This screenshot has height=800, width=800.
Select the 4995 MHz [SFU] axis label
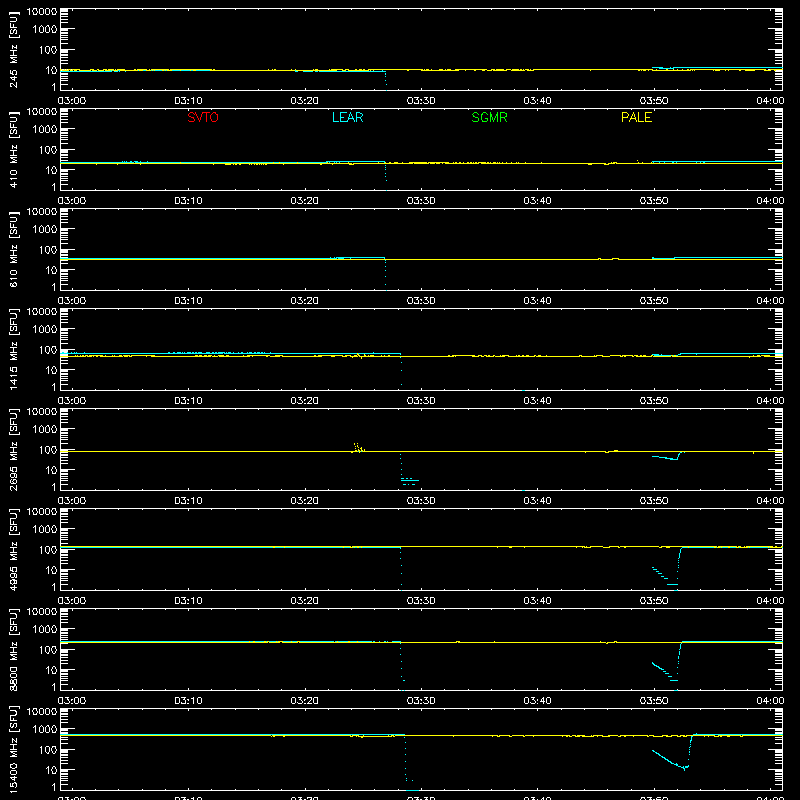14,549
